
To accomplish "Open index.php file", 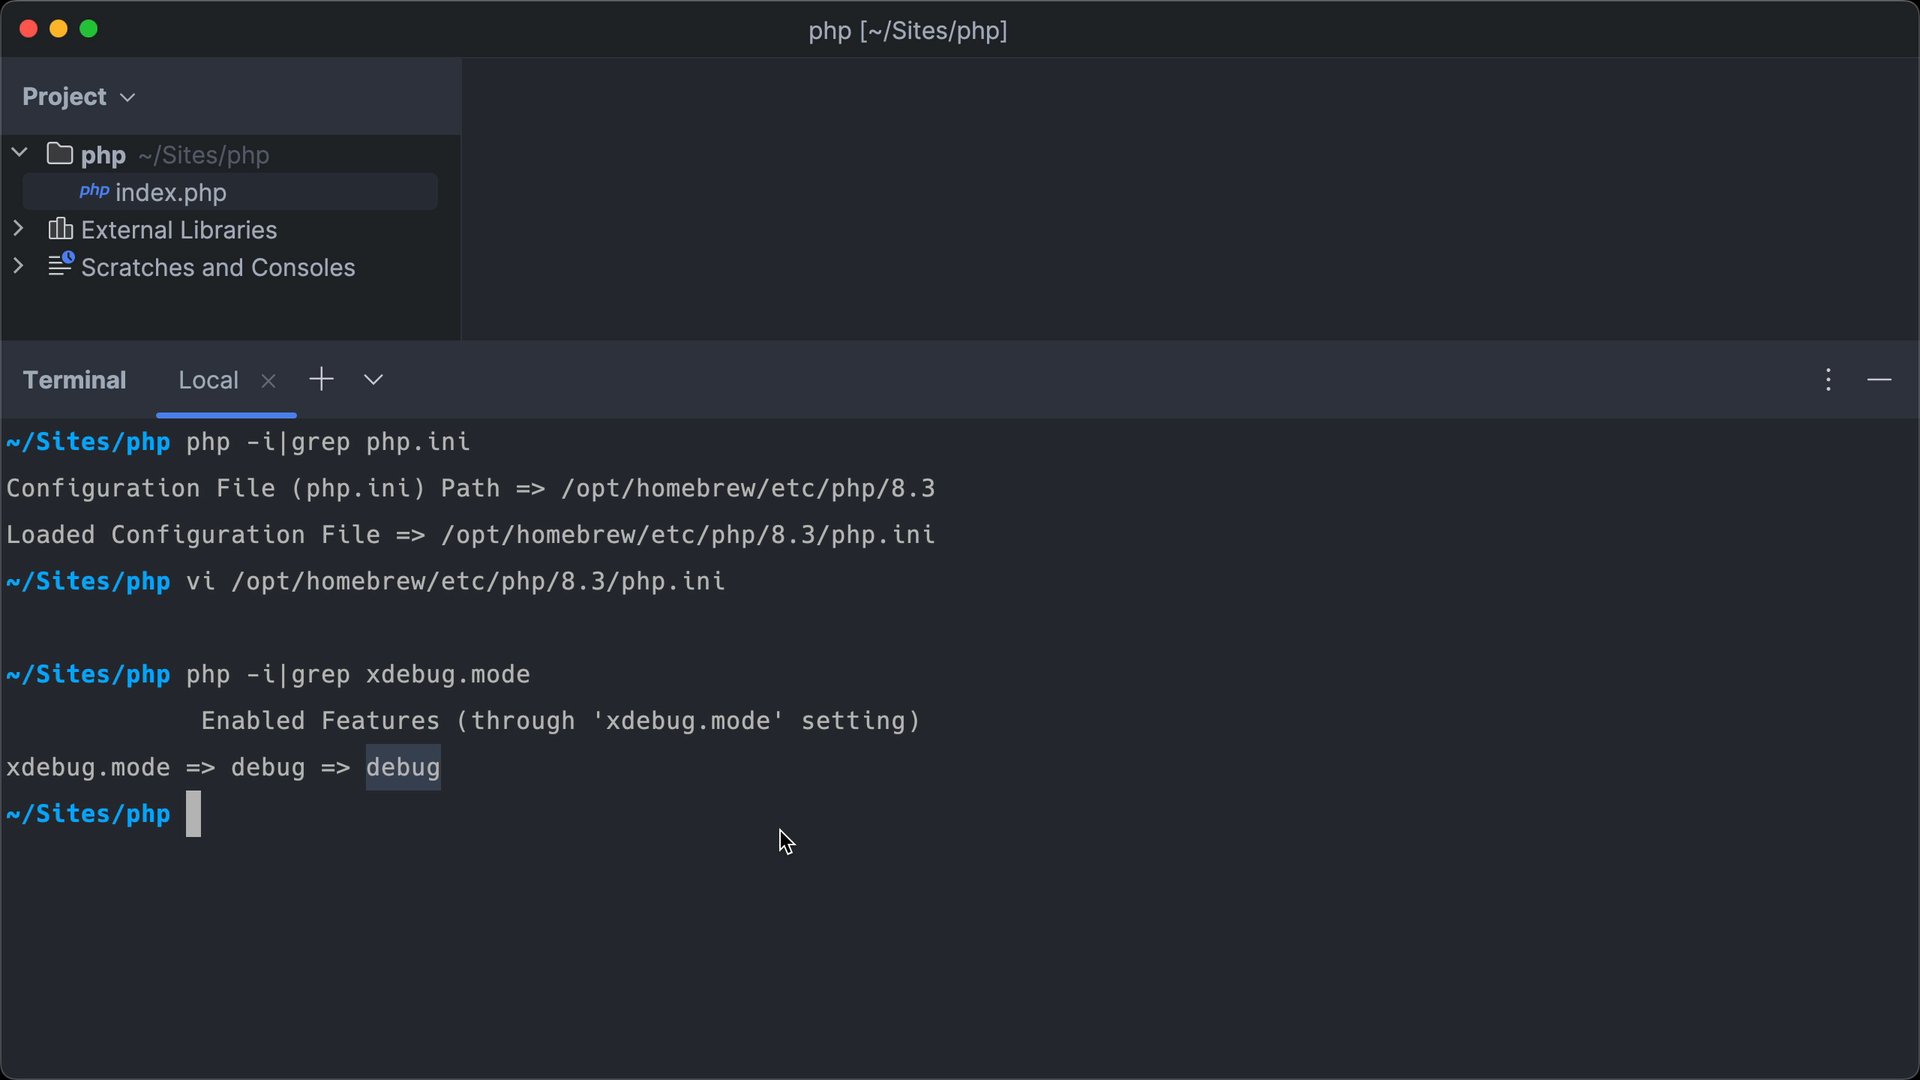I will [170, 192].
